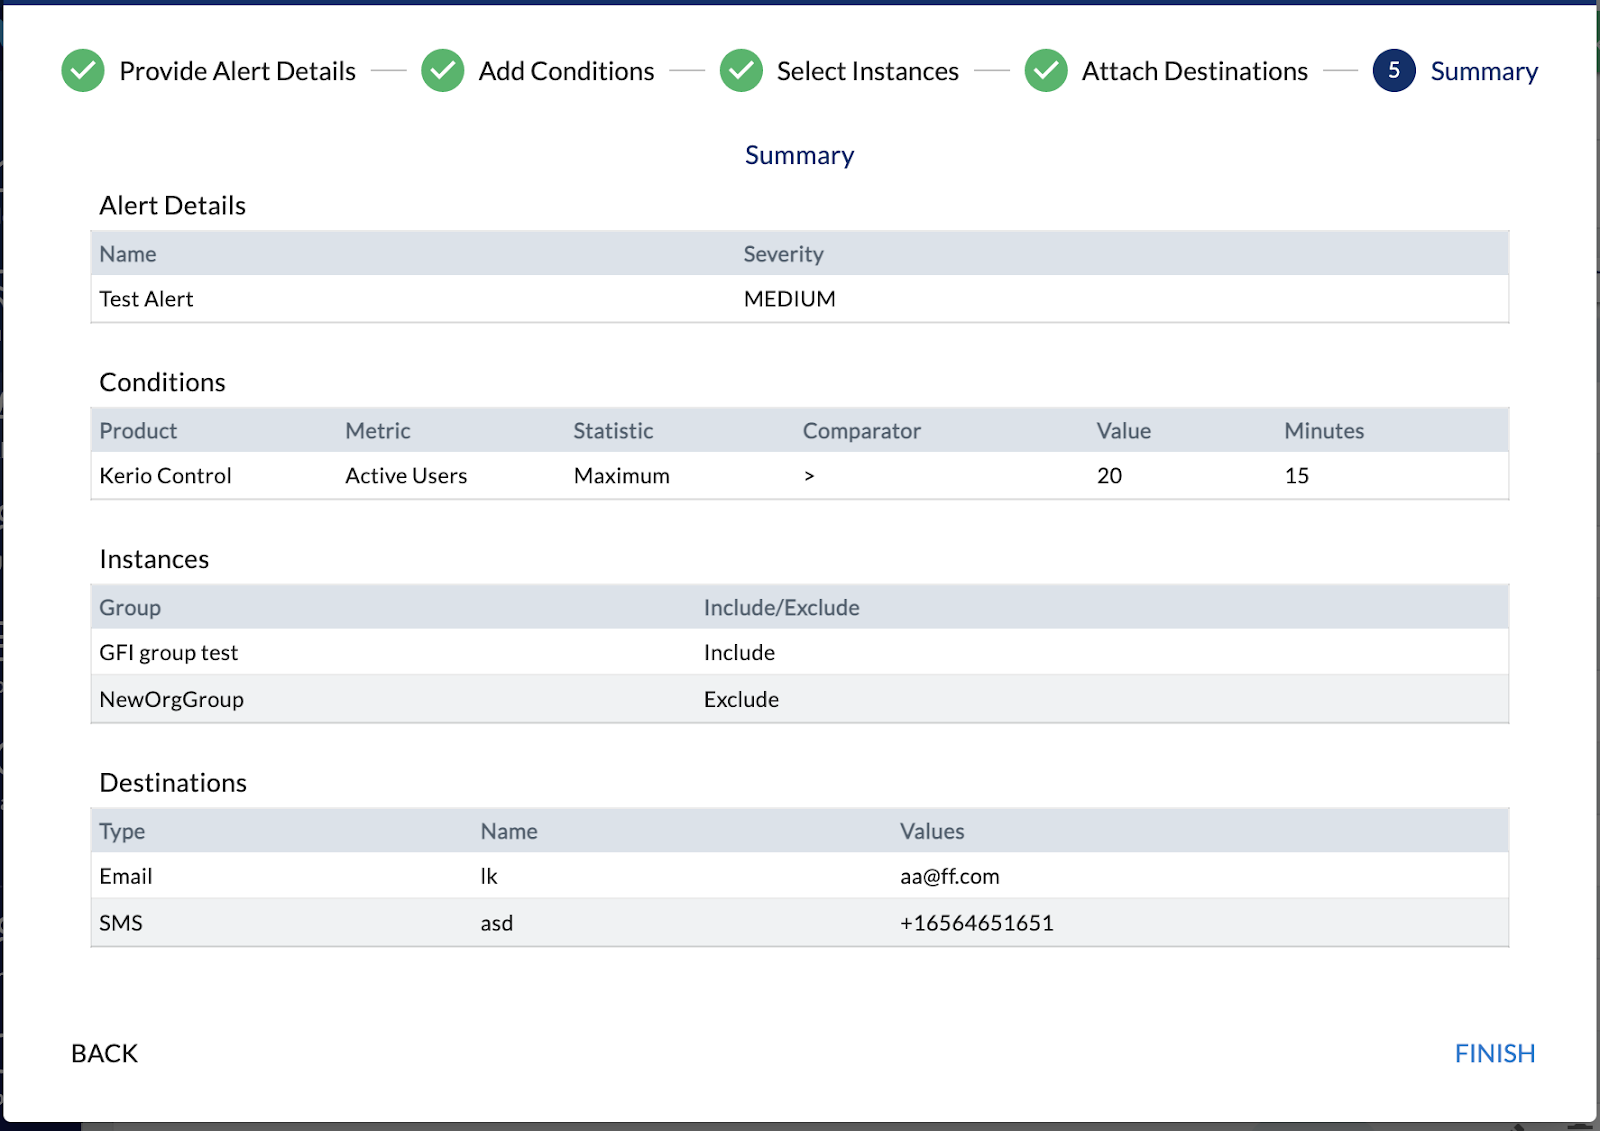1600x1131 pixels.
Task: Open the Add Conditions step
Action: [x=566, y=71]
